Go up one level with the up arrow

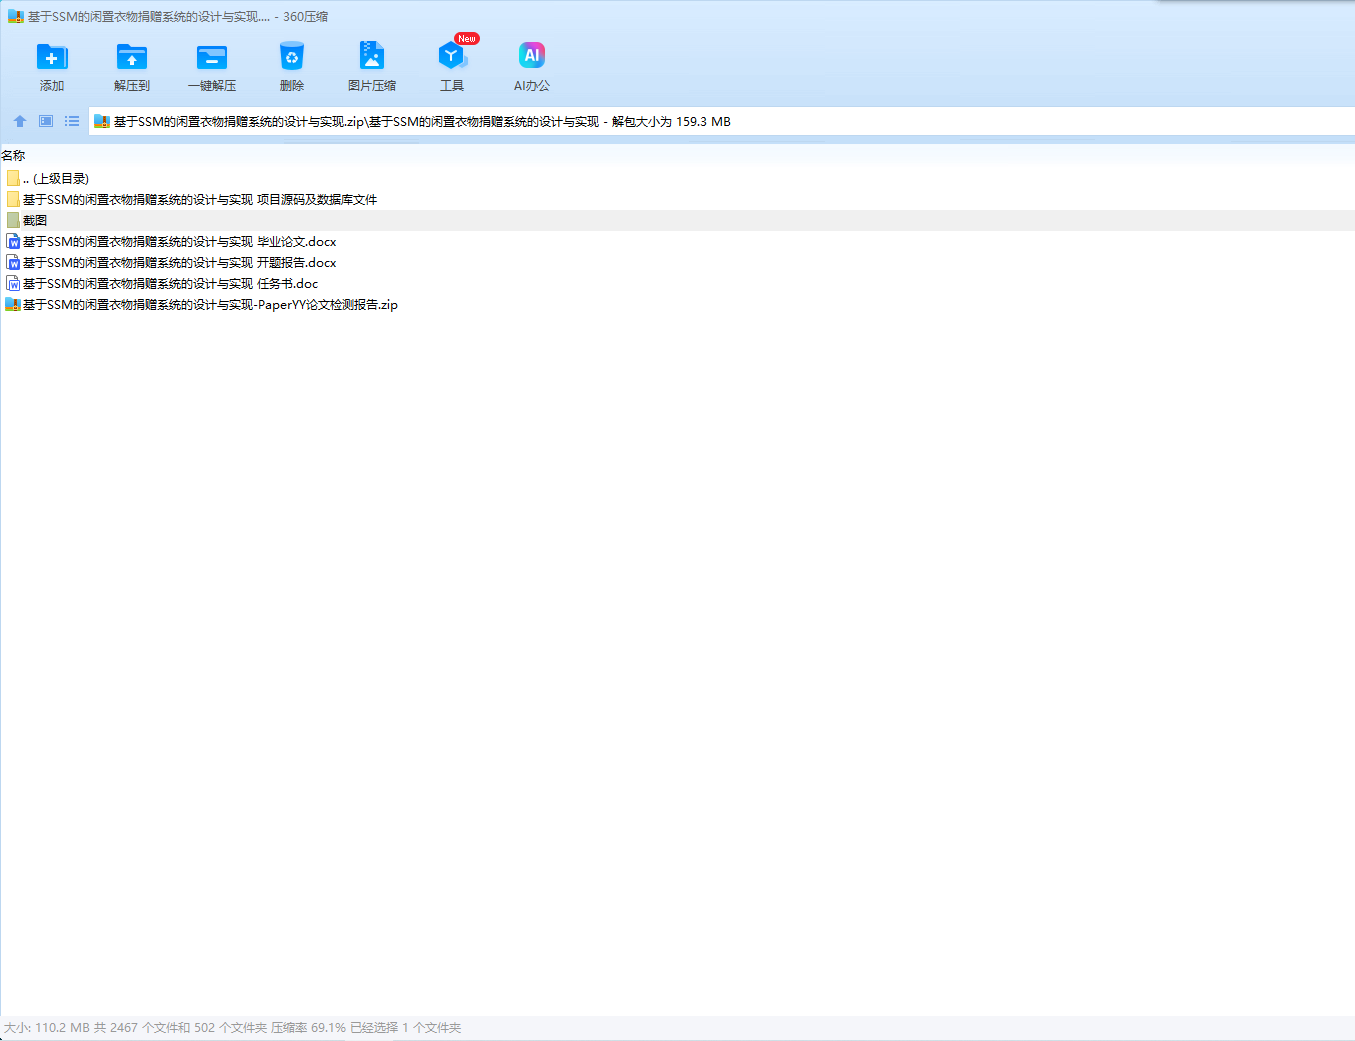[x=20, y=121]
